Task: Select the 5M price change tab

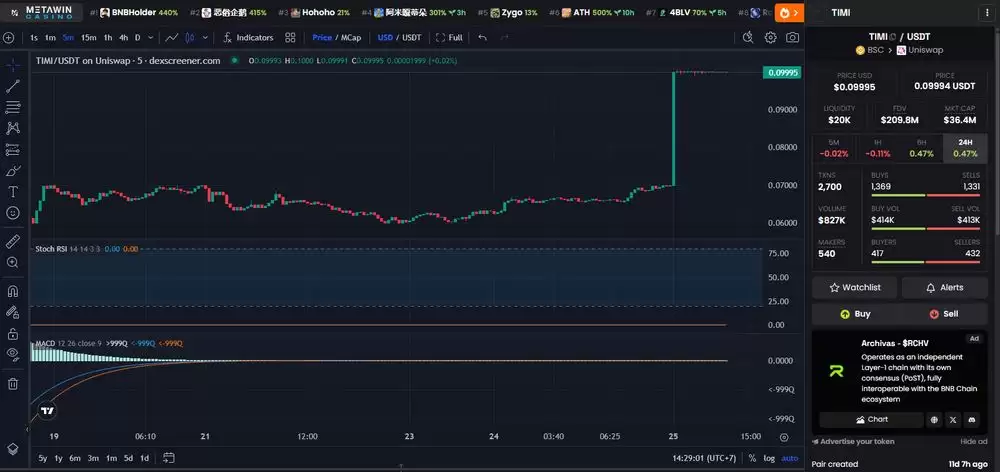Action: tap(834, 148)
